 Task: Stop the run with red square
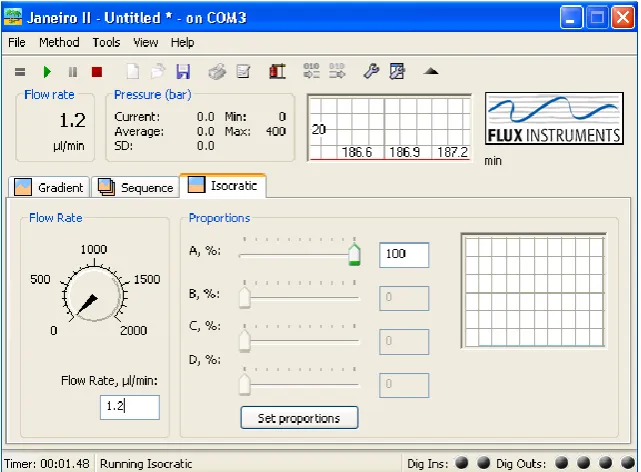(97, 72)
